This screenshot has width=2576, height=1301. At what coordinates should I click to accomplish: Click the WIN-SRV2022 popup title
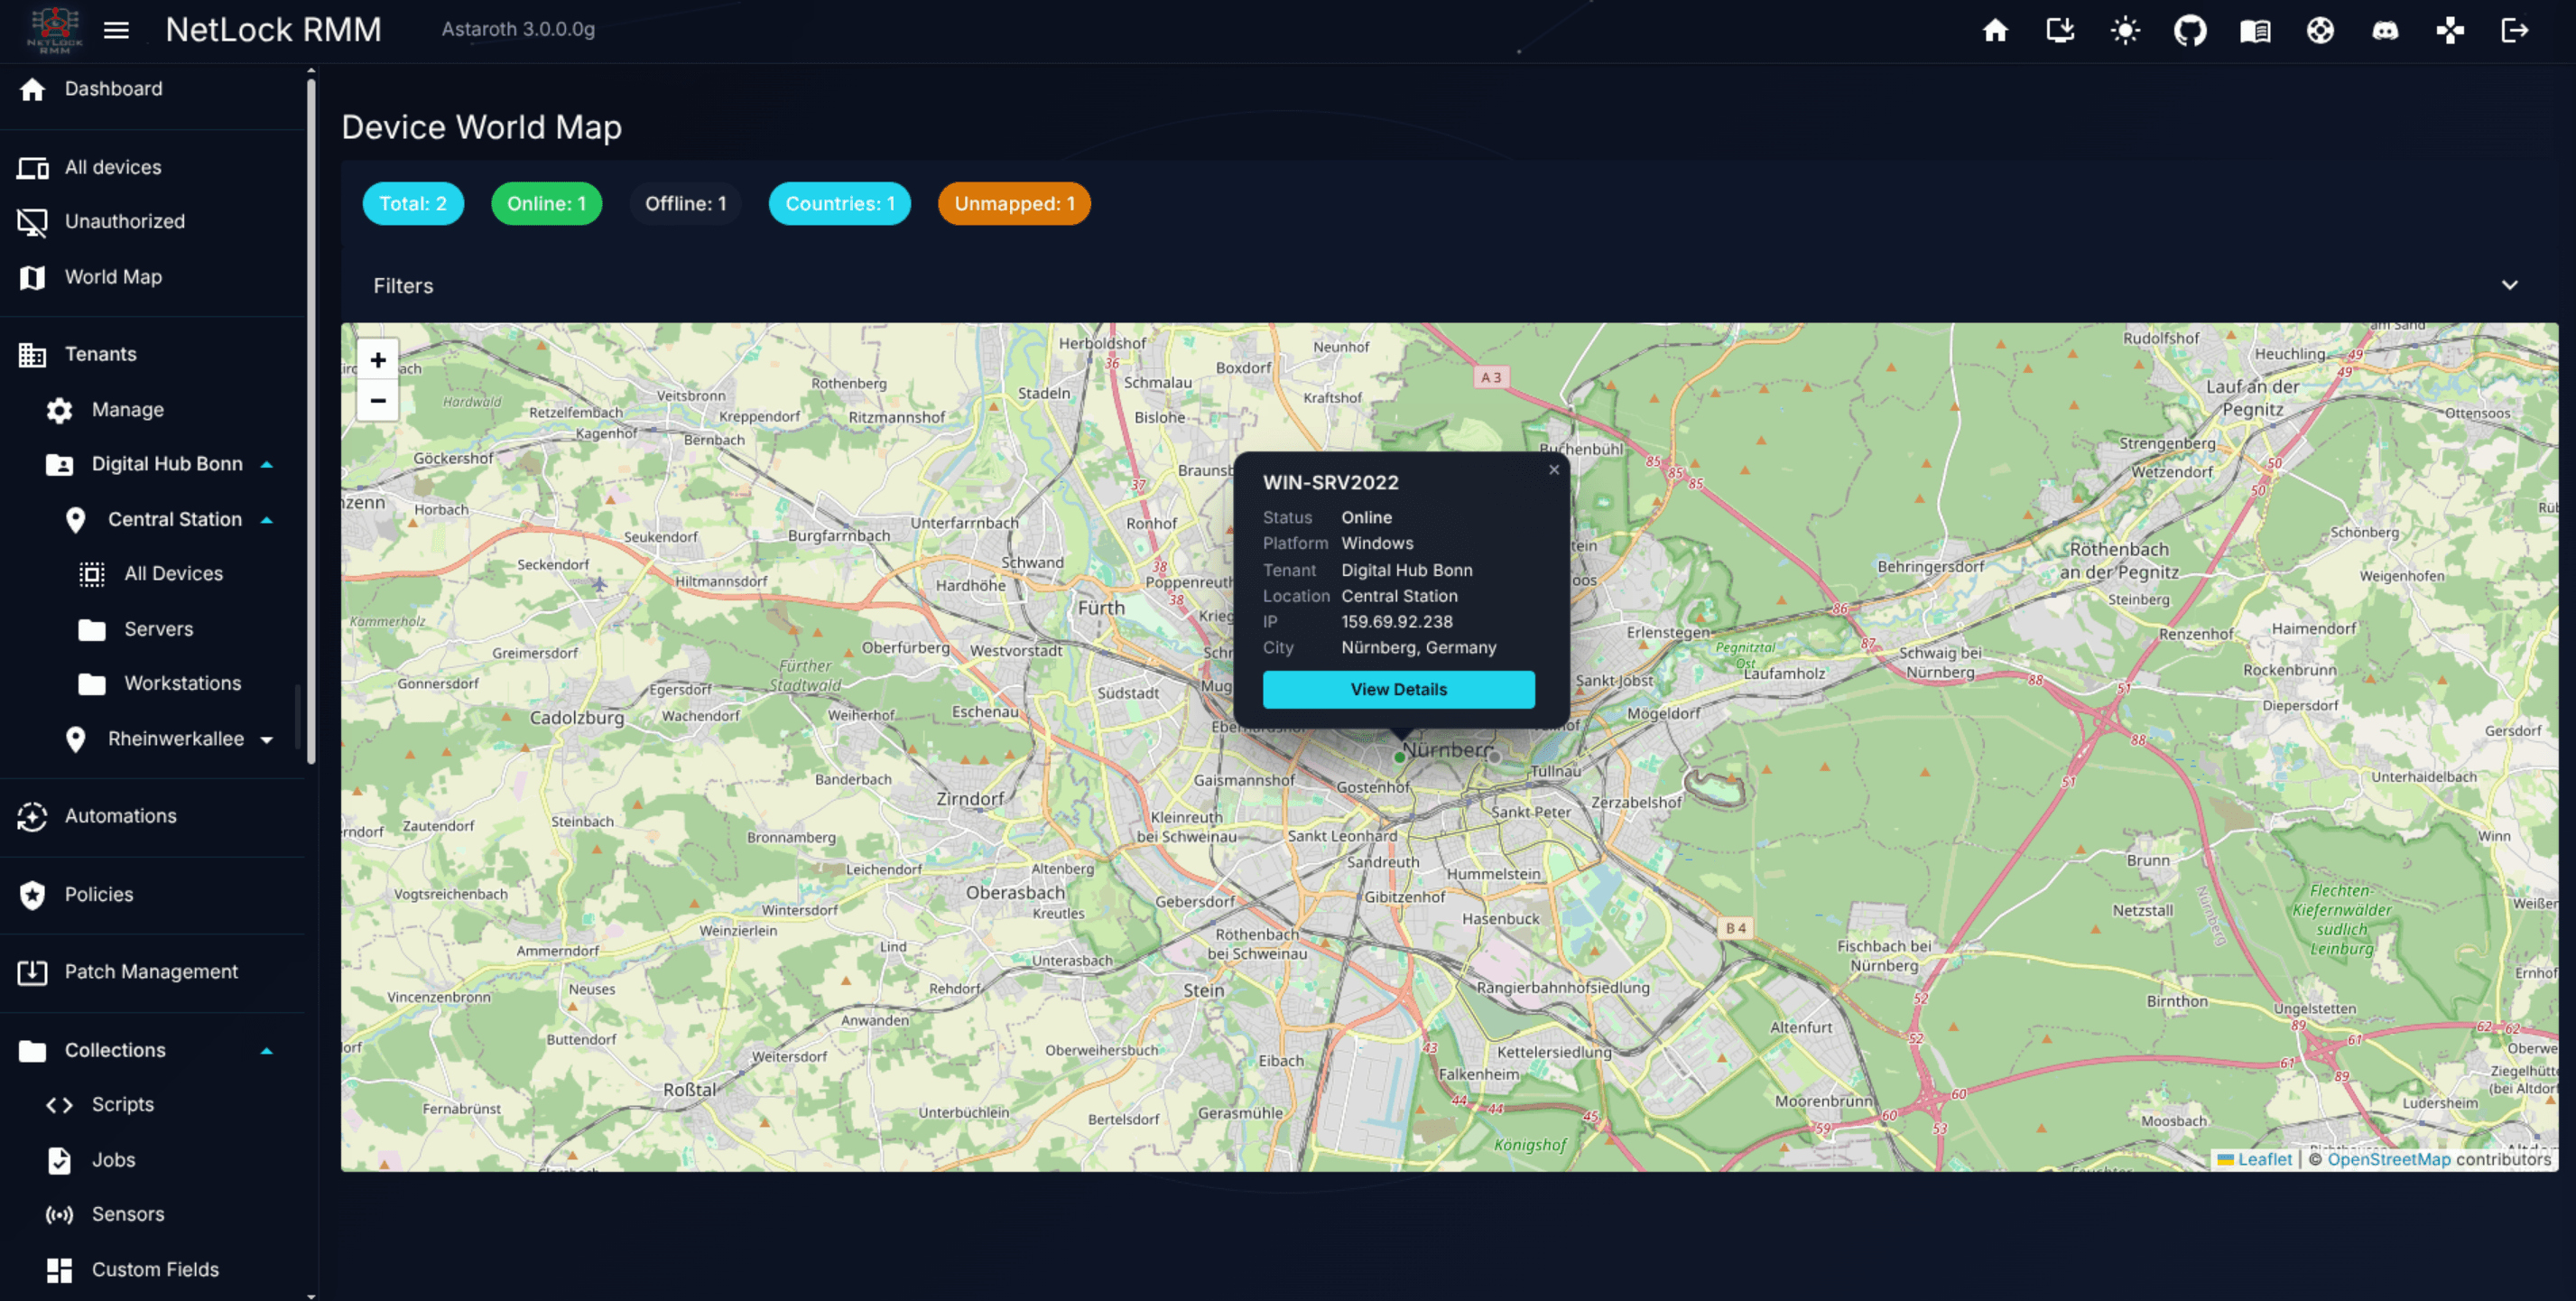click(1330, 483)
